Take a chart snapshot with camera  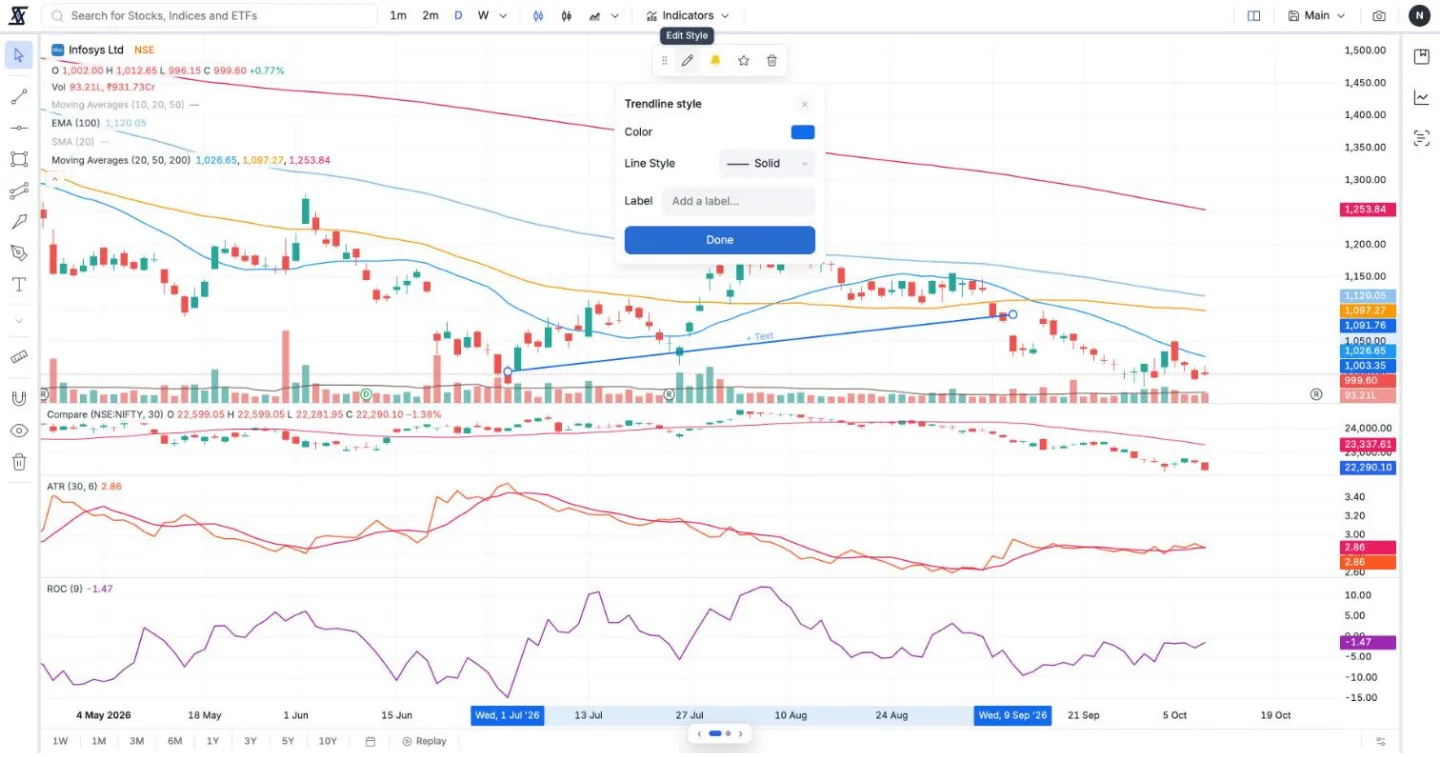point(1379,16)
